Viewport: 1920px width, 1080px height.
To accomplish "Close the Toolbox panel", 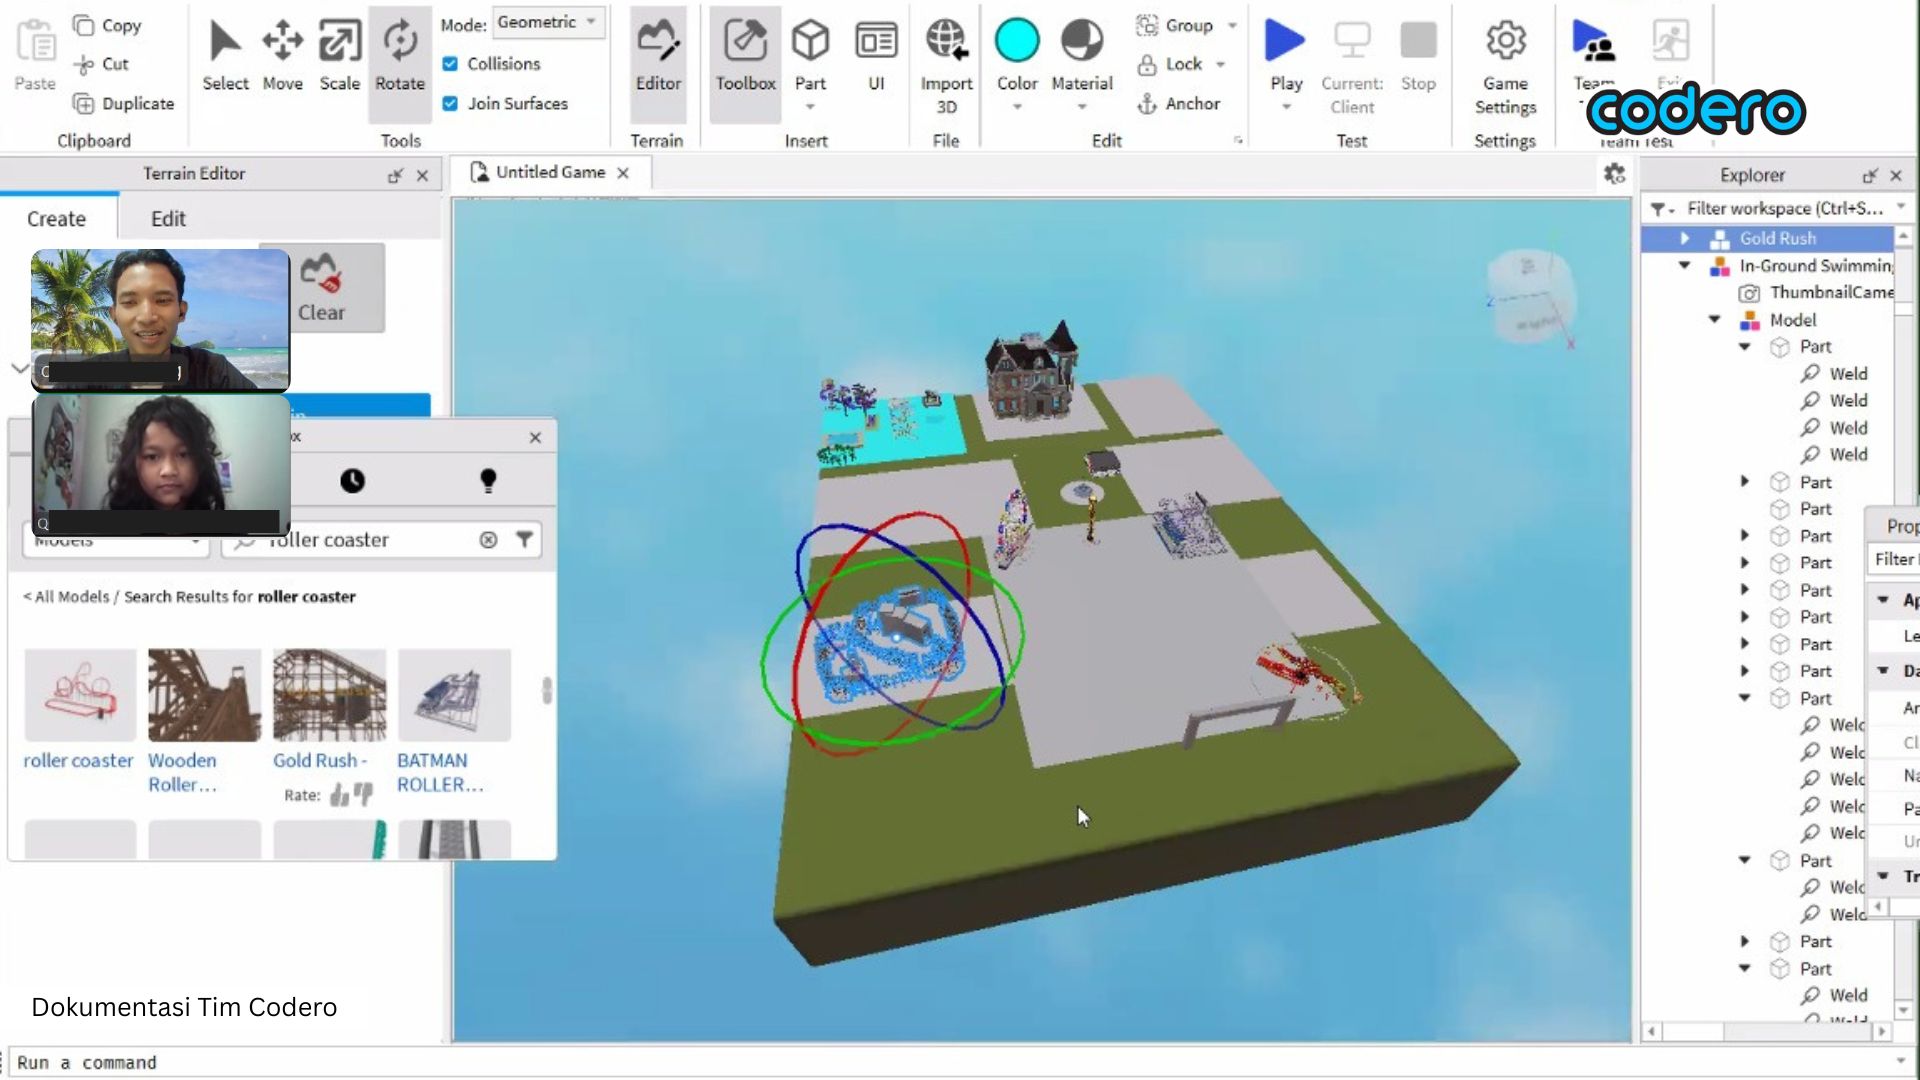I will click(x=535, y=437).
